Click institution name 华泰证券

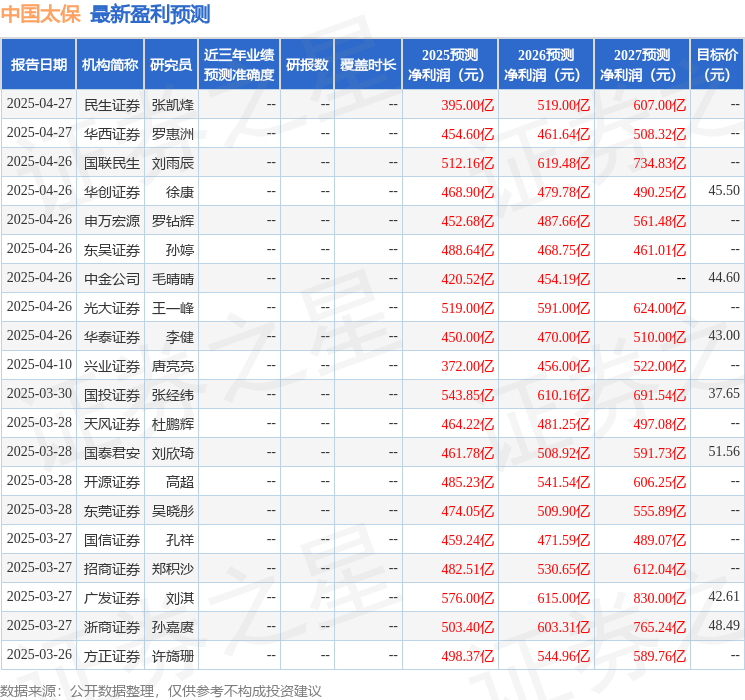(112, 337)
